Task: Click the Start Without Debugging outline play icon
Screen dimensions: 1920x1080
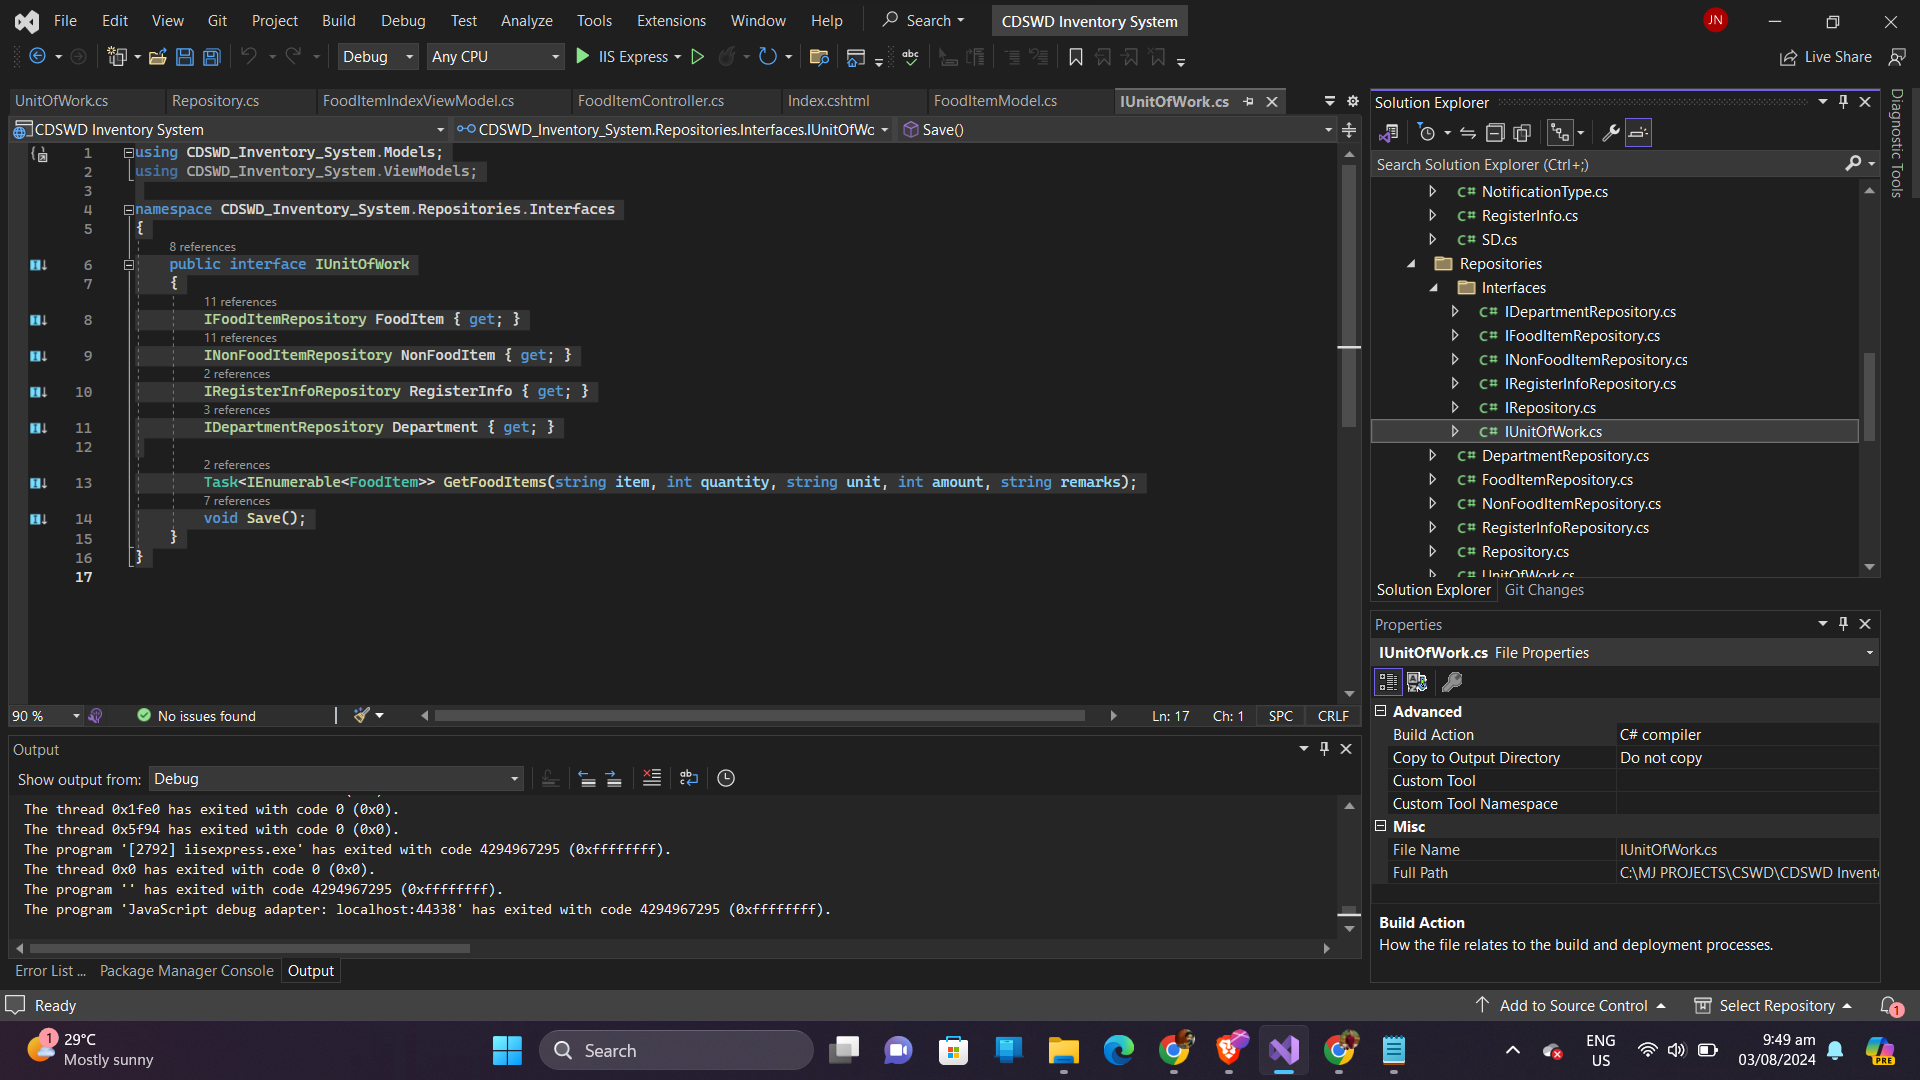Action: [x=698, y=57]
